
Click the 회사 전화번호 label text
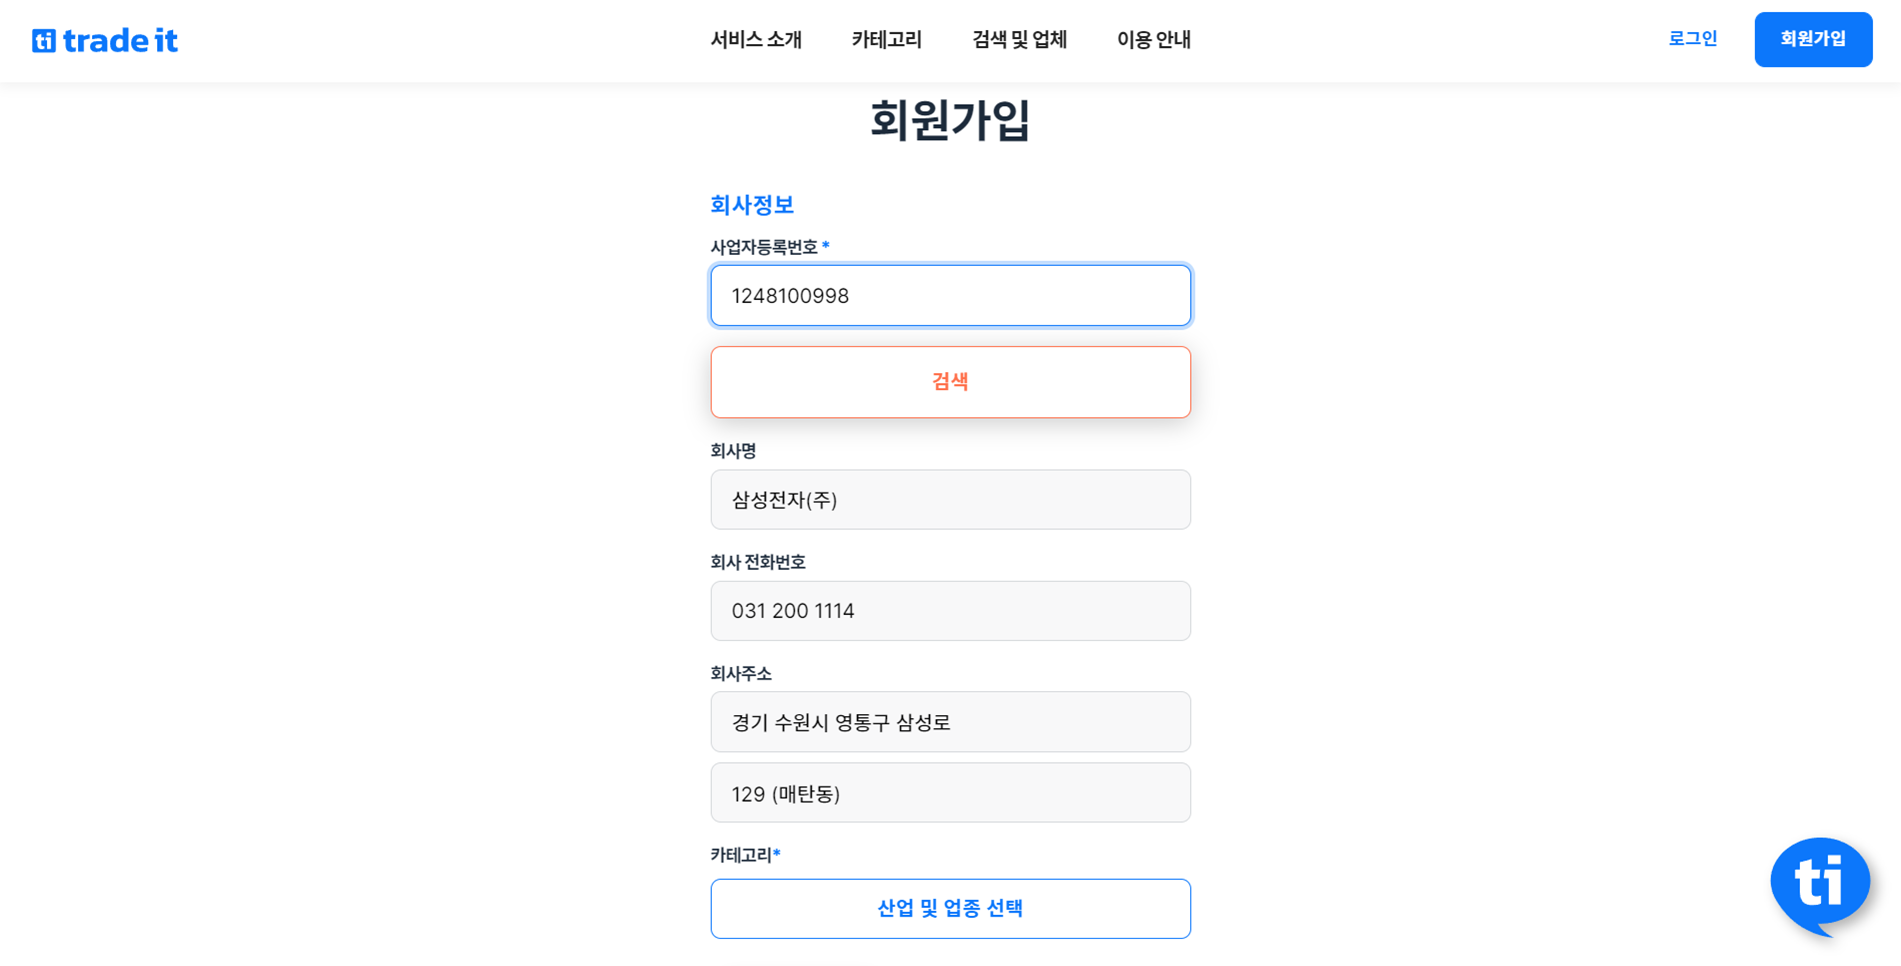(x=758, y=562)
